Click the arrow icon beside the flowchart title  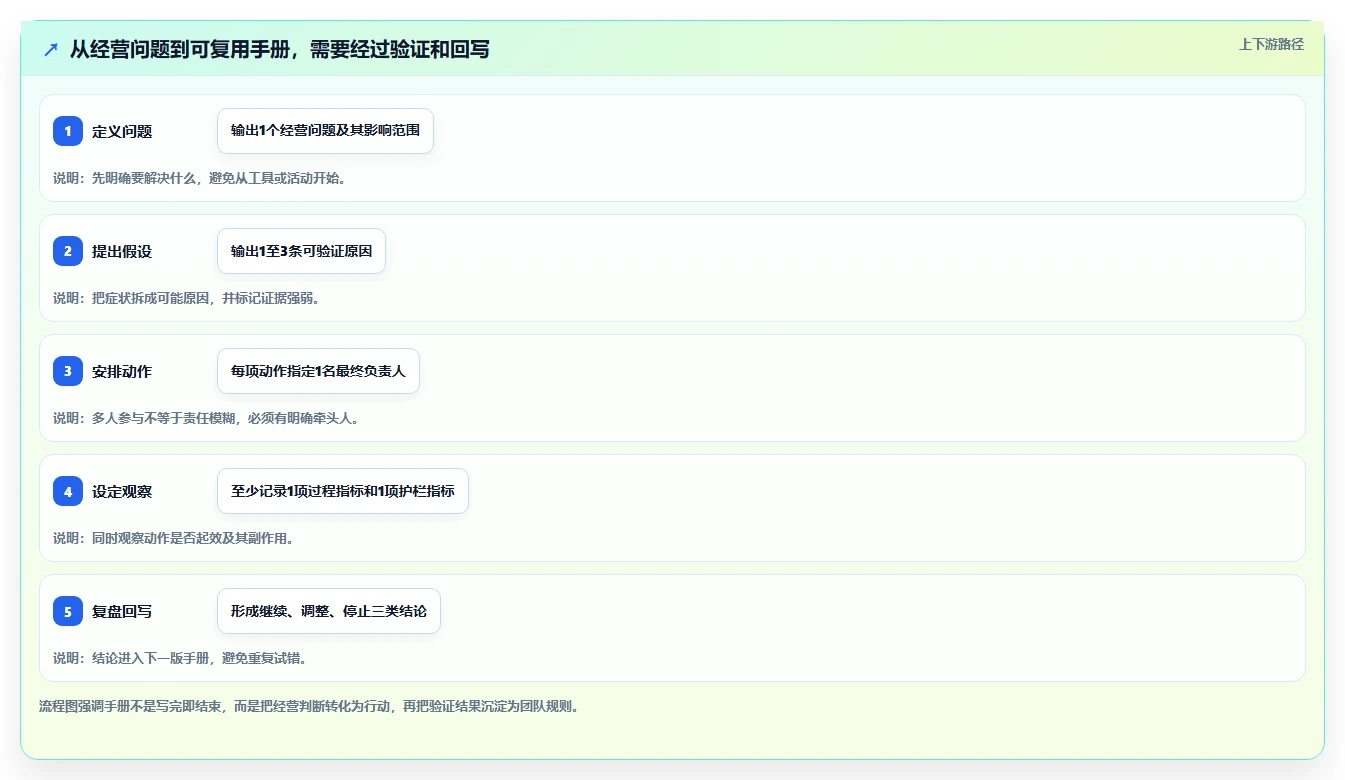(x=51, y=49)
